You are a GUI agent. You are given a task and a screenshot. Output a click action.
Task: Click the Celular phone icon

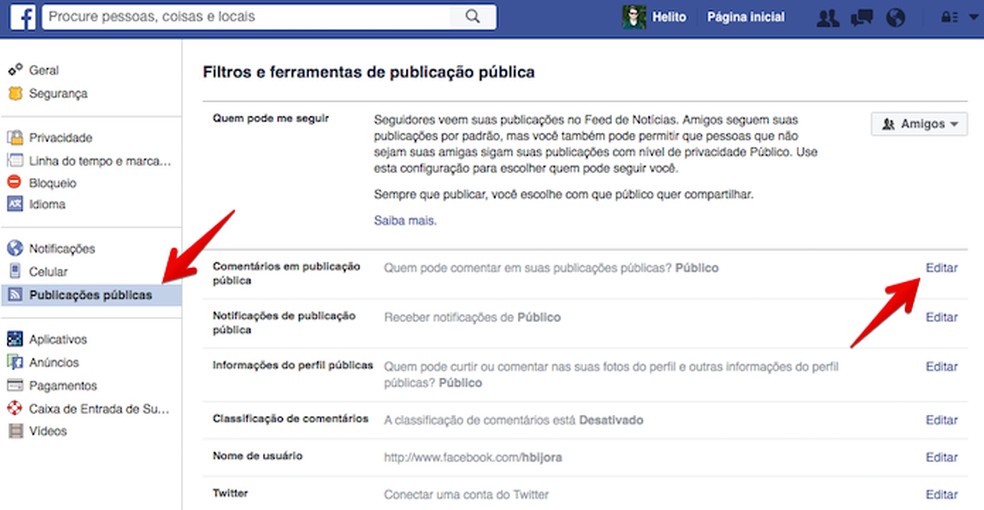tap(15, 271)
